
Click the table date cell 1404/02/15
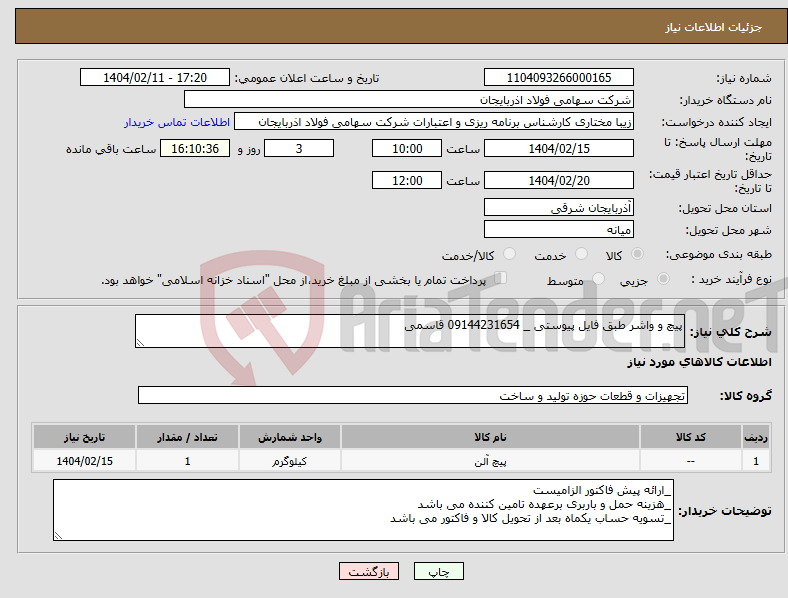click(x=84, y=461)
